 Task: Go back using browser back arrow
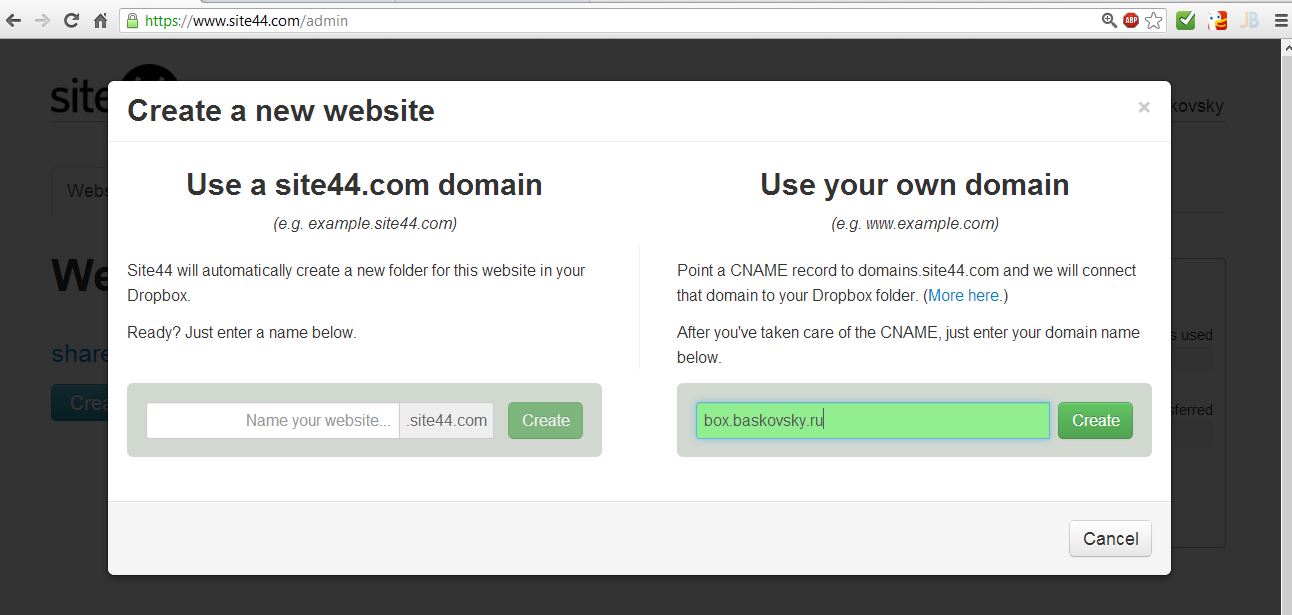(13, 20)
